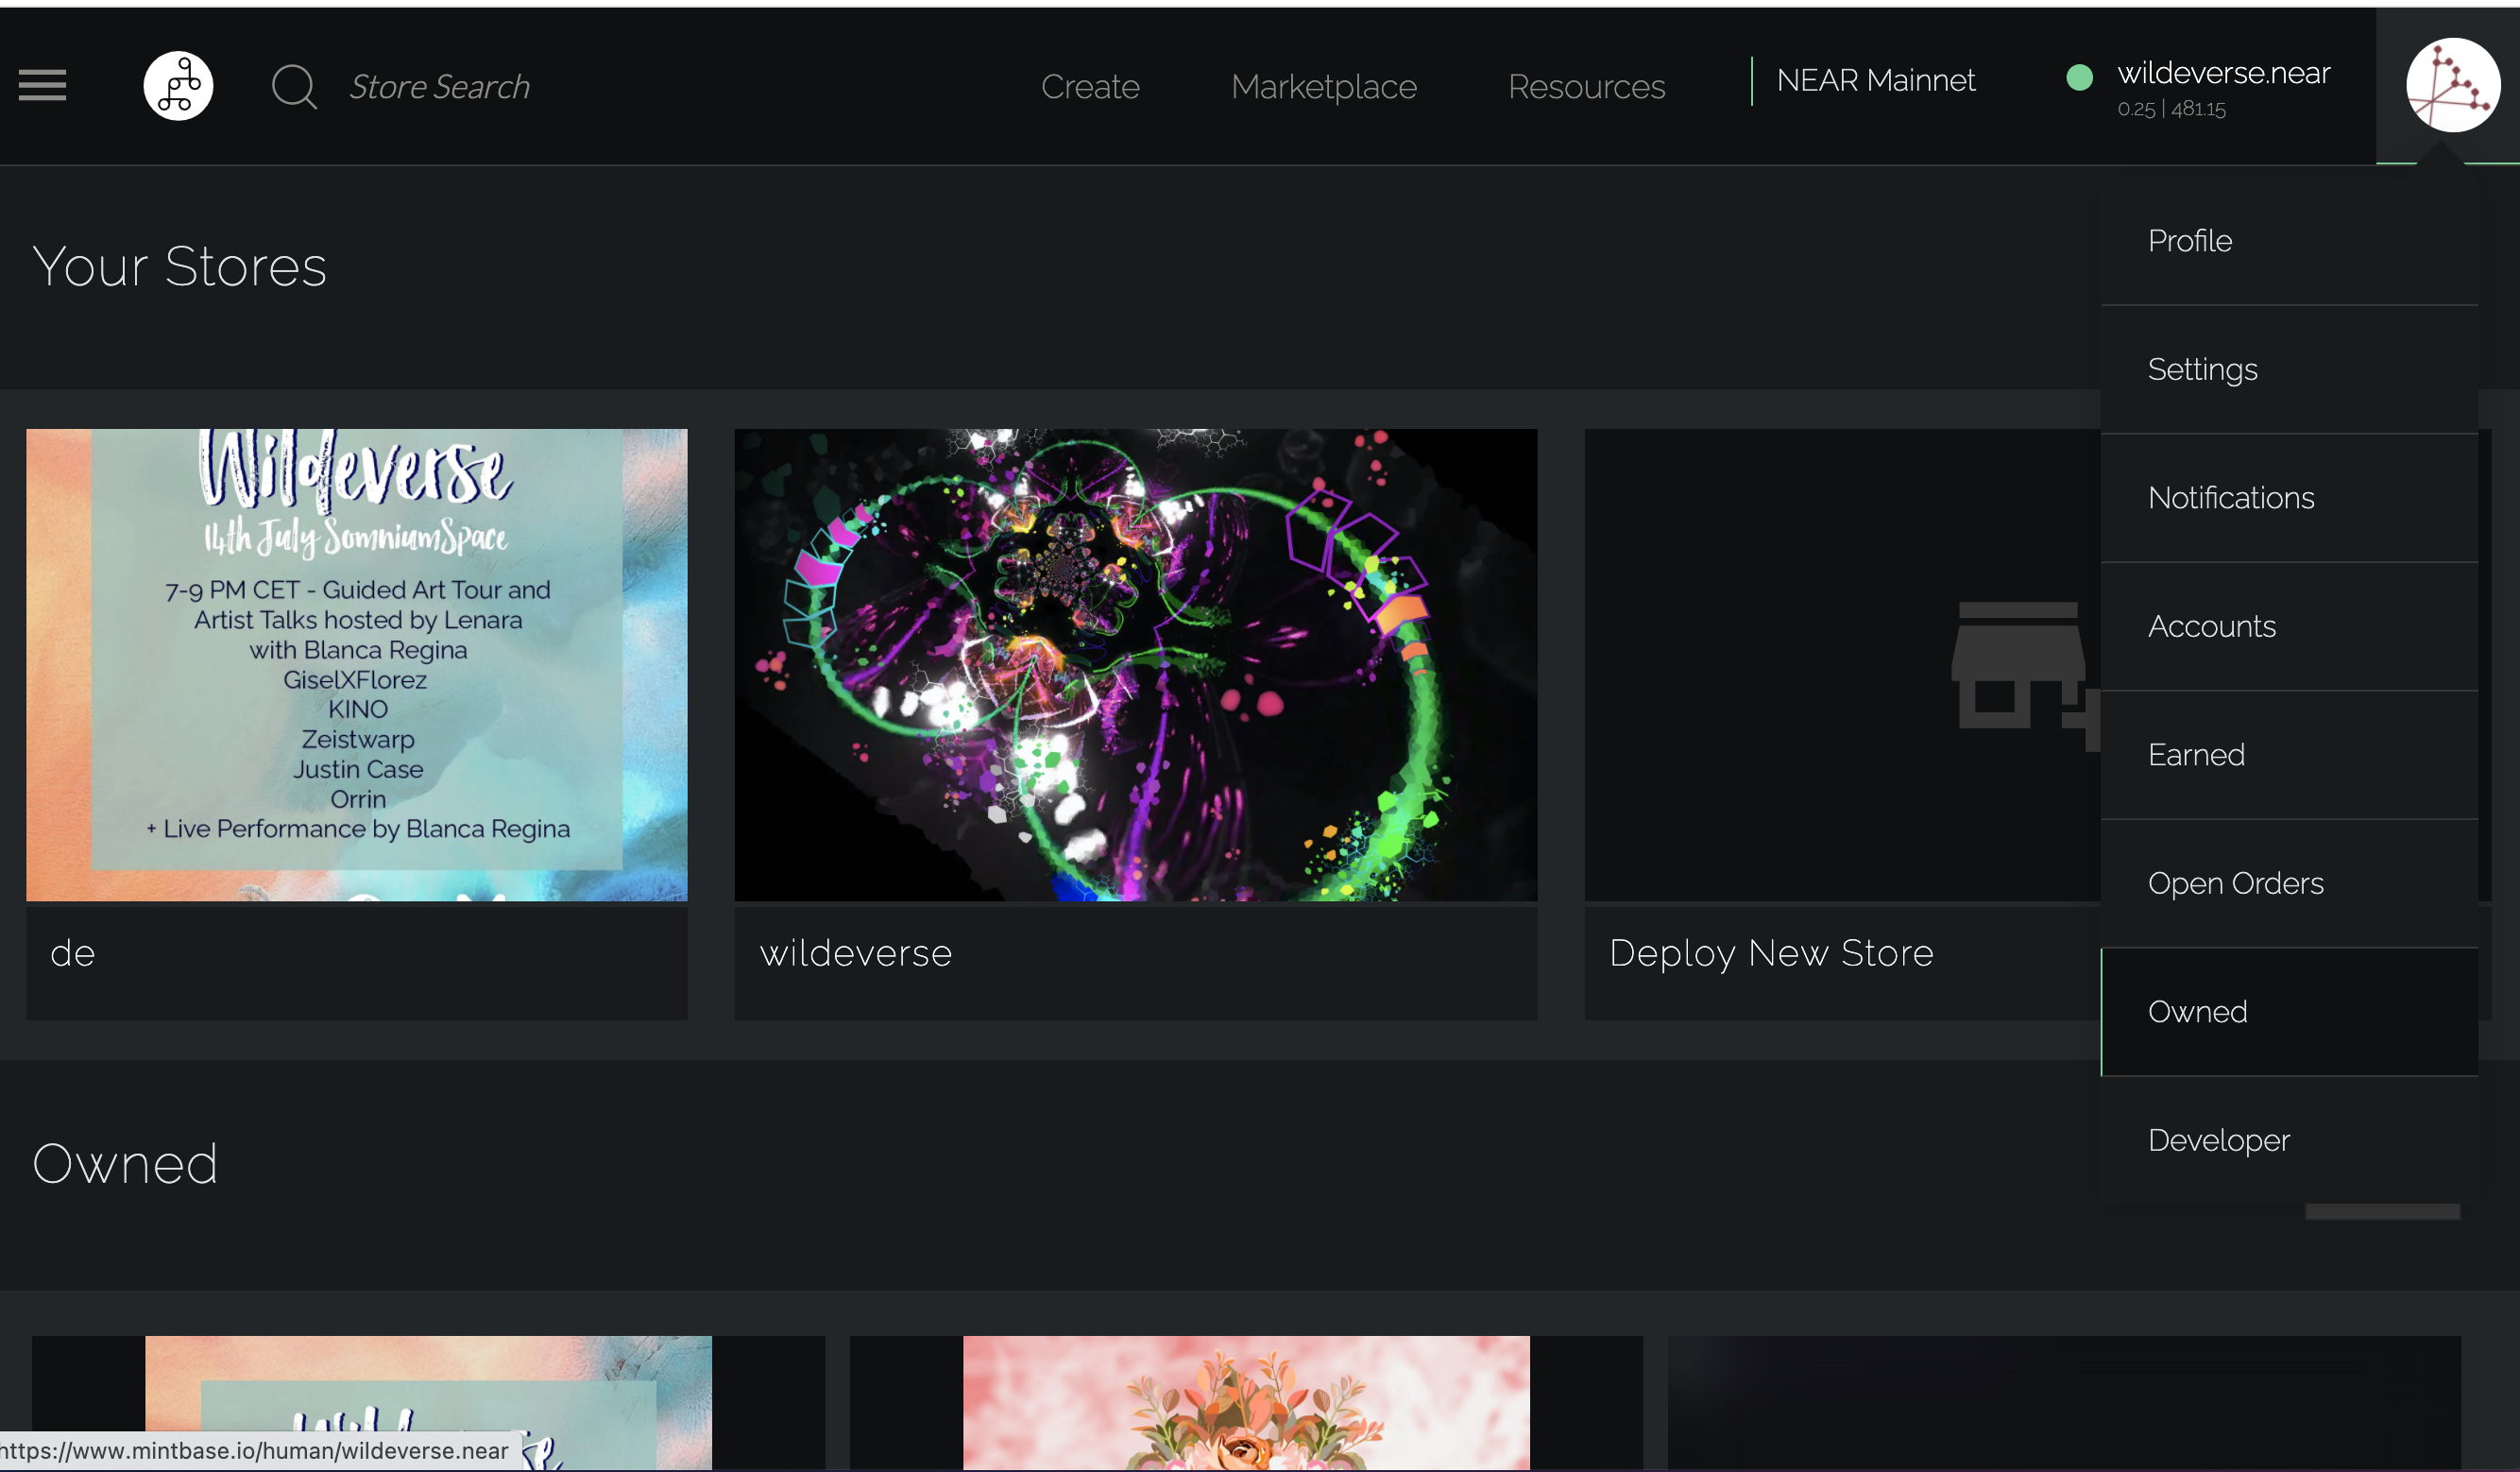Open the Resources menu
The height and width of the screenshot is (1472, 2520).
[x=1586, y=87]
